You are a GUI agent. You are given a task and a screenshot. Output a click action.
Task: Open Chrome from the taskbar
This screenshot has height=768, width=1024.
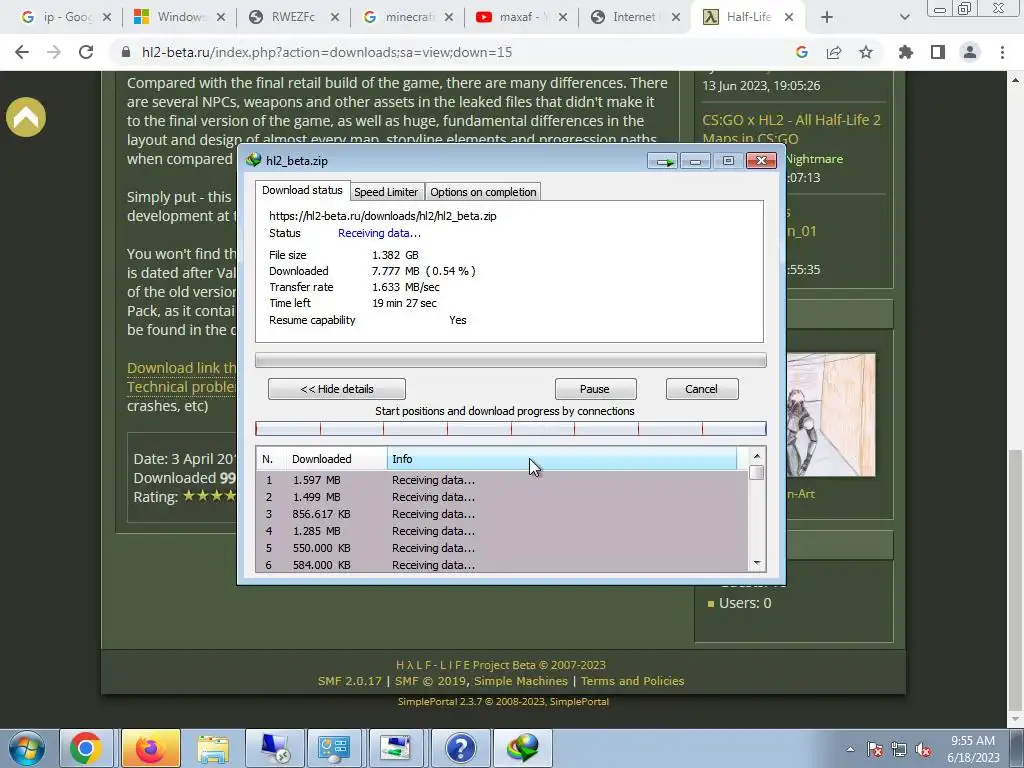(x=86, y=748)
